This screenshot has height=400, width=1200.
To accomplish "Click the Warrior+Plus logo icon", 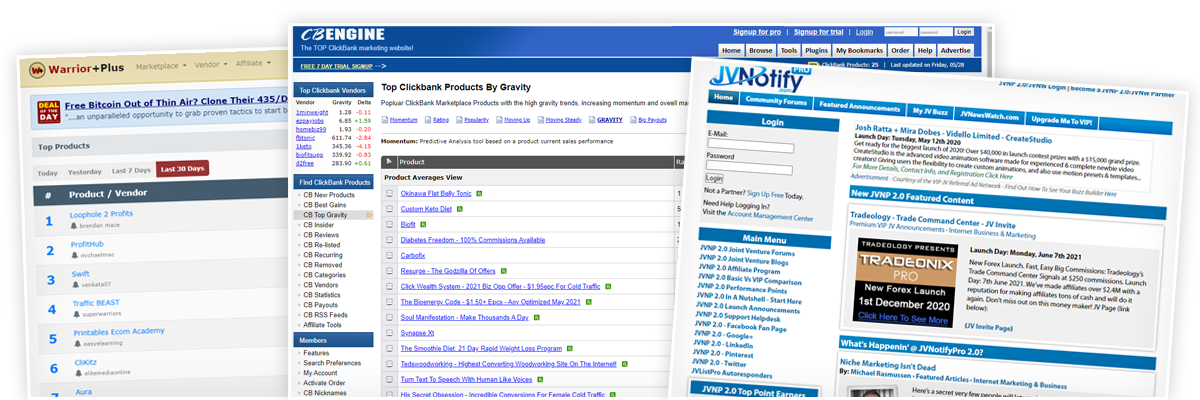I will coord(37,70).
